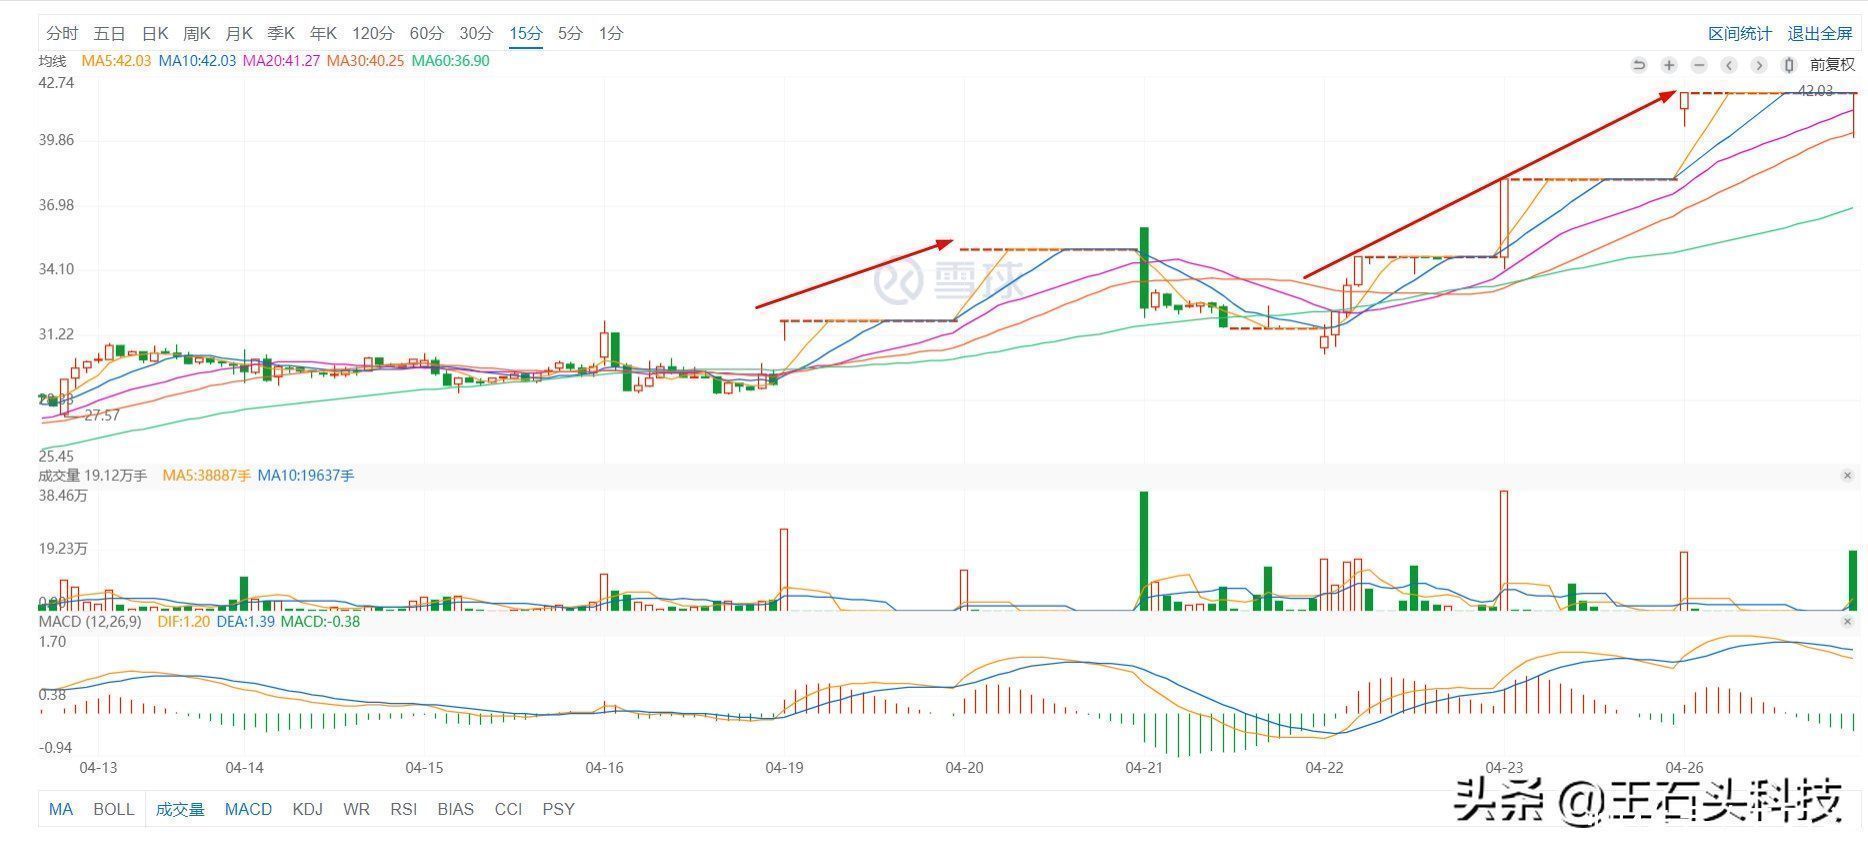Close the MACD indicator panel
Image resolution: width=1868 pixels, height=850 pixels.
pos(1847,622)
